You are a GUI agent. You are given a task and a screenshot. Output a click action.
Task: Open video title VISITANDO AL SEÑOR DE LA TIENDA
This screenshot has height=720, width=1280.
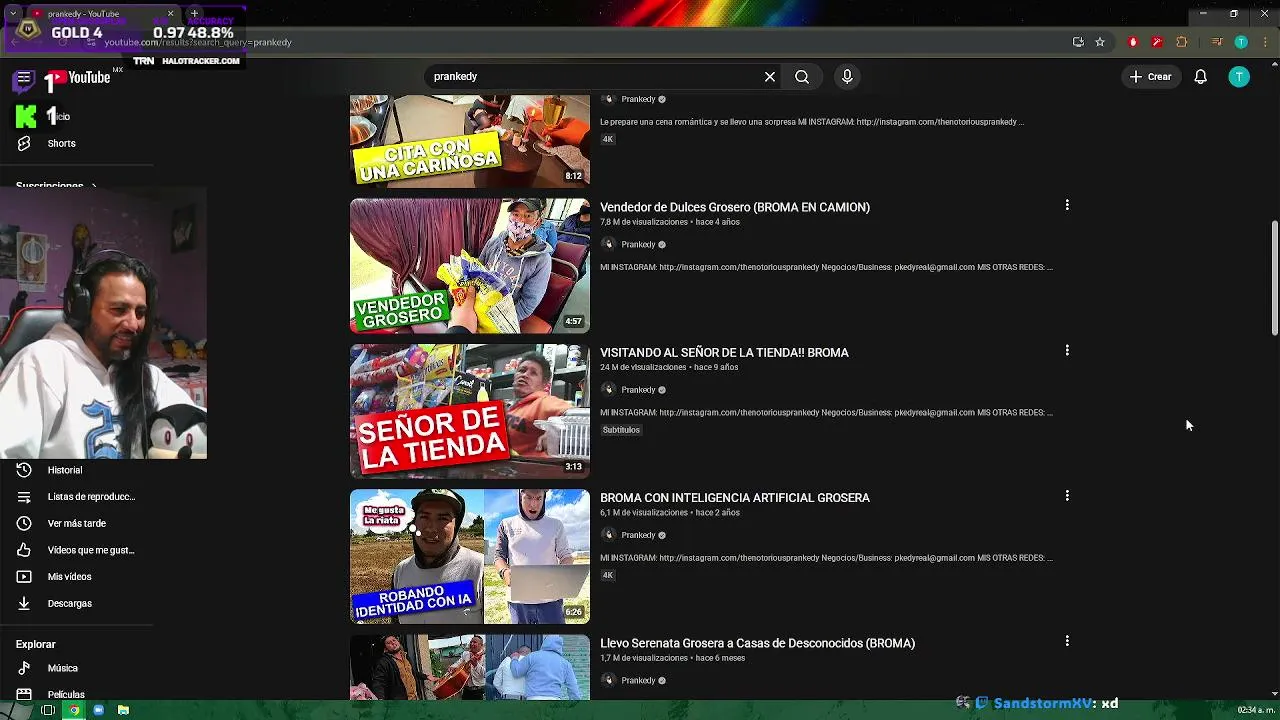click(724, 353)
